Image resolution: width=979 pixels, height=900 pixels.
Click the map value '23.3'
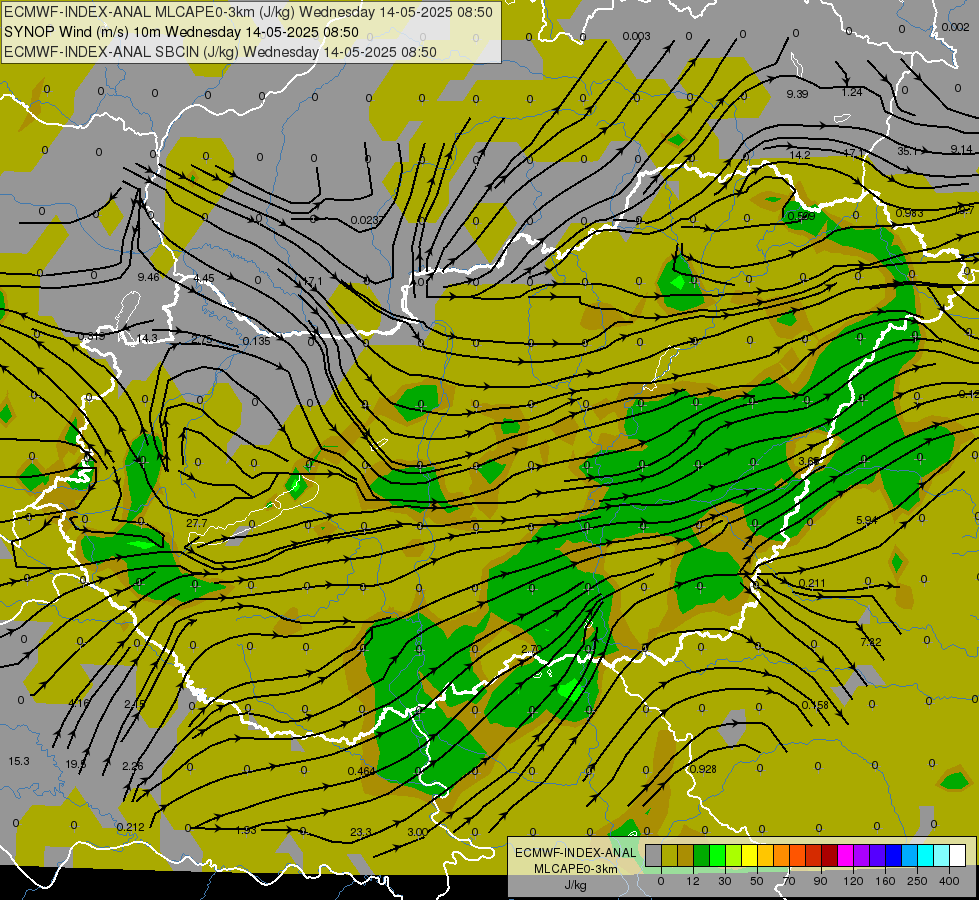361,831
